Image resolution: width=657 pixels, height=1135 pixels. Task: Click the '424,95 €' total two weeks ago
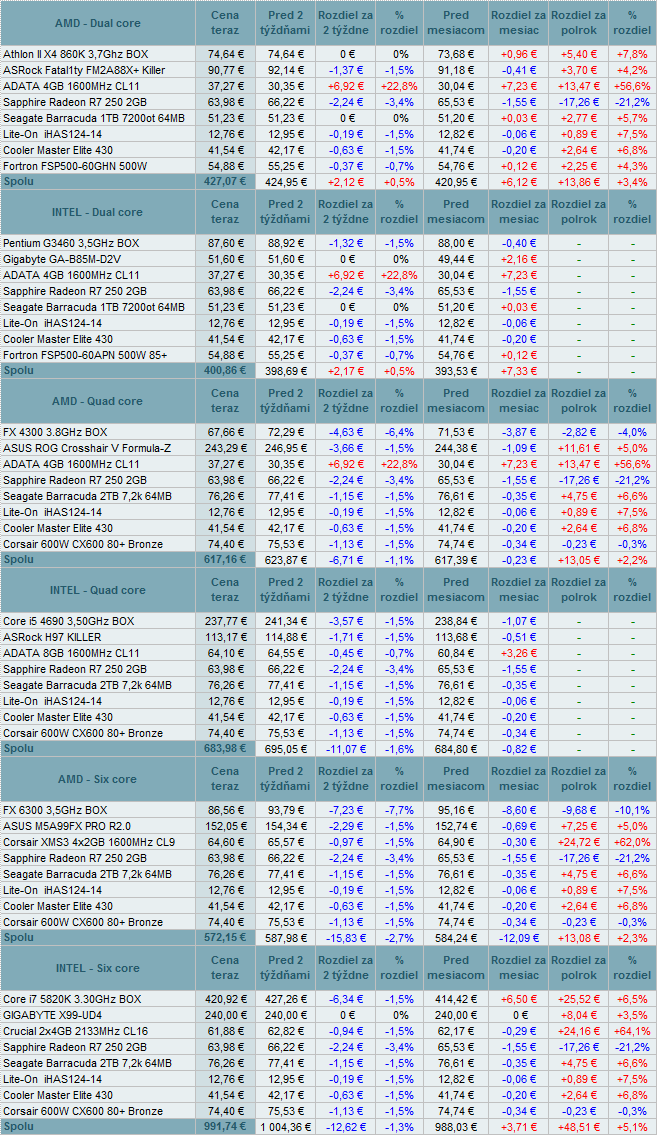(287, 182)
